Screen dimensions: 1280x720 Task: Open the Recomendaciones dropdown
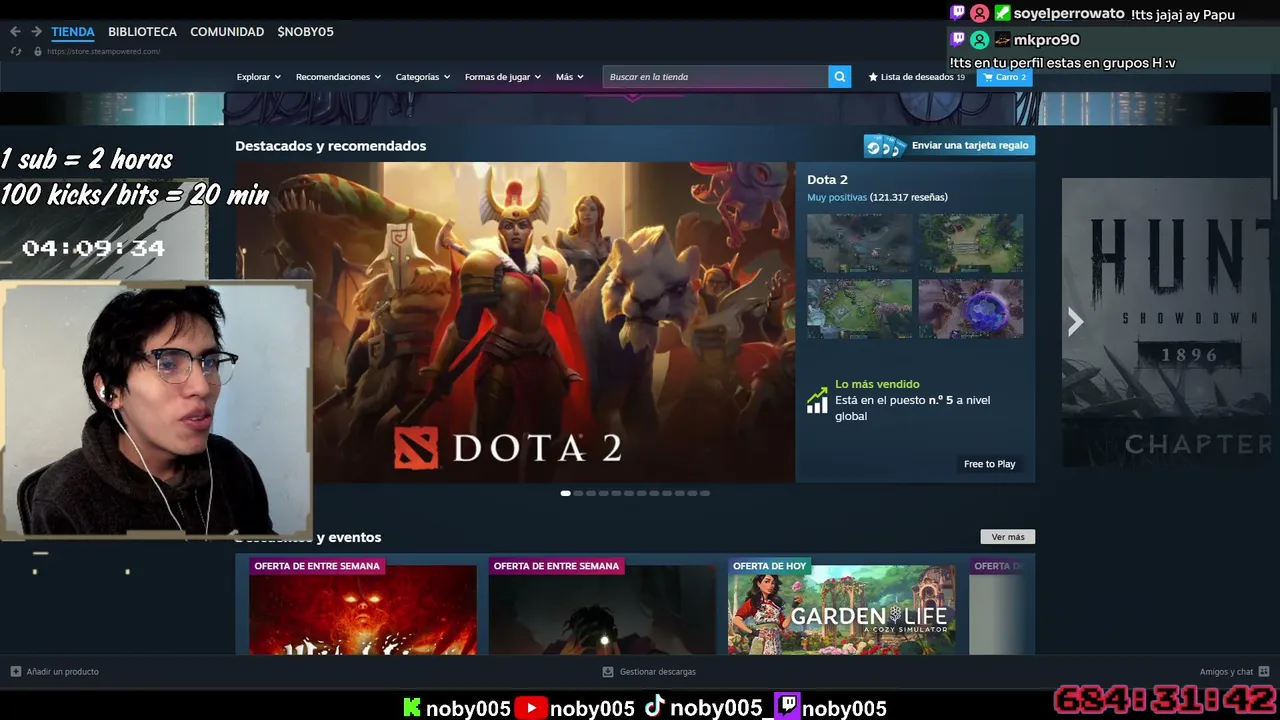(338, 77)
